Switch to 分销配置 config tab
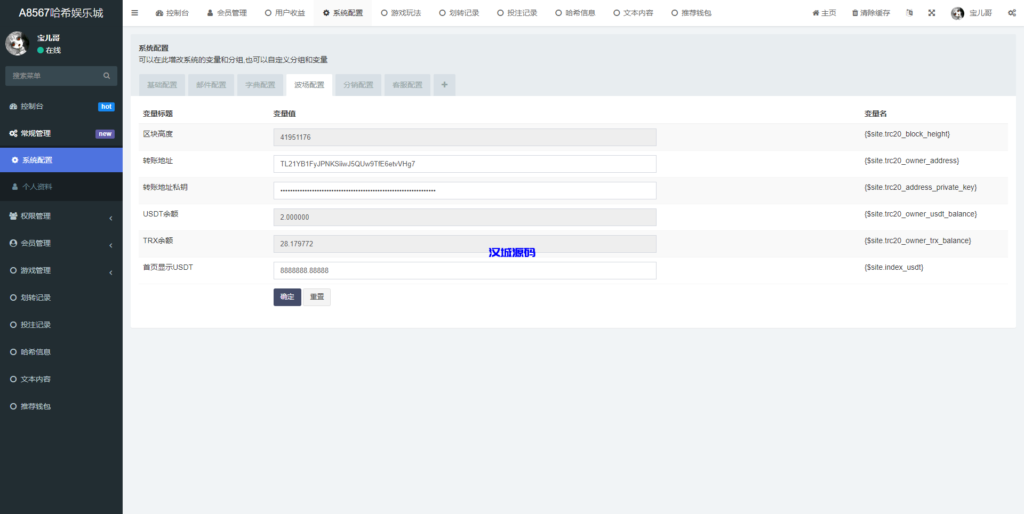The height and width of the screenshot is (514, 1024). (358, 85)
